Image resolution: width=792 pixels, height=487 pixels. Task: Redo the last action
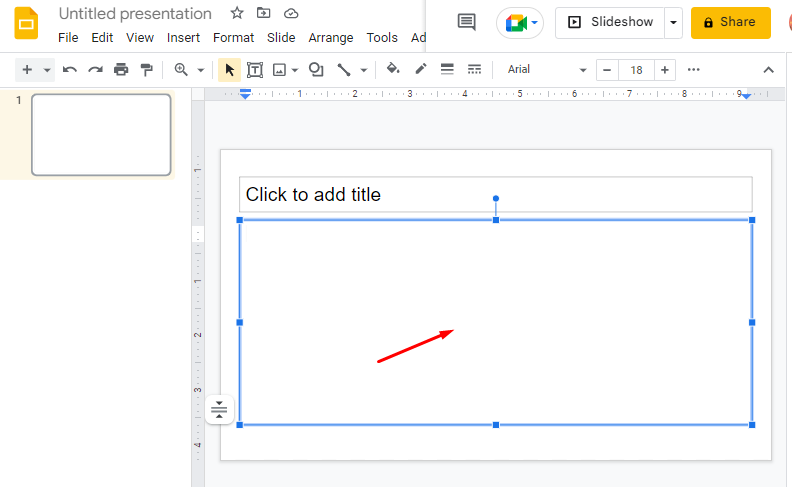coord(95,70)
